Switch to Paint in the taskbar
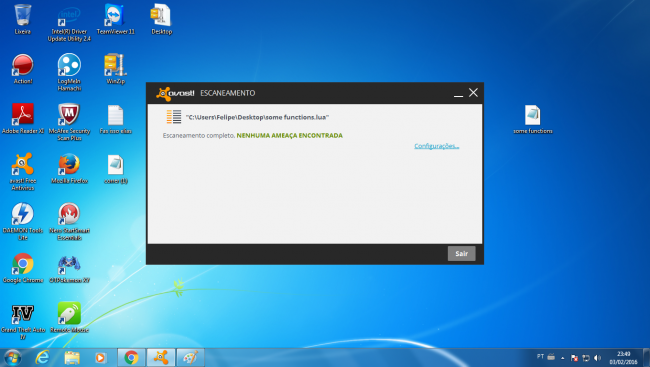 point(190,357)
